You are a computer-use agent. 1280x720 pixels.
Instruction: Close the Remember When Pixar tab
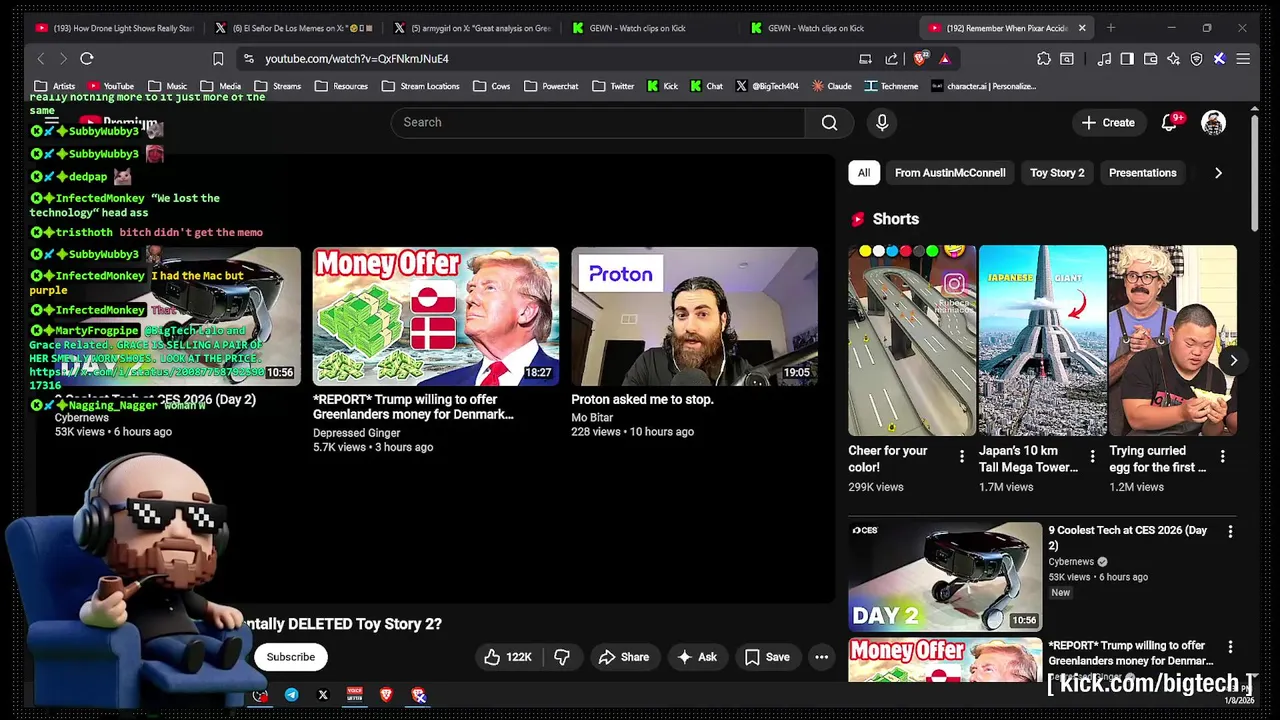[x=1081, y=28]
